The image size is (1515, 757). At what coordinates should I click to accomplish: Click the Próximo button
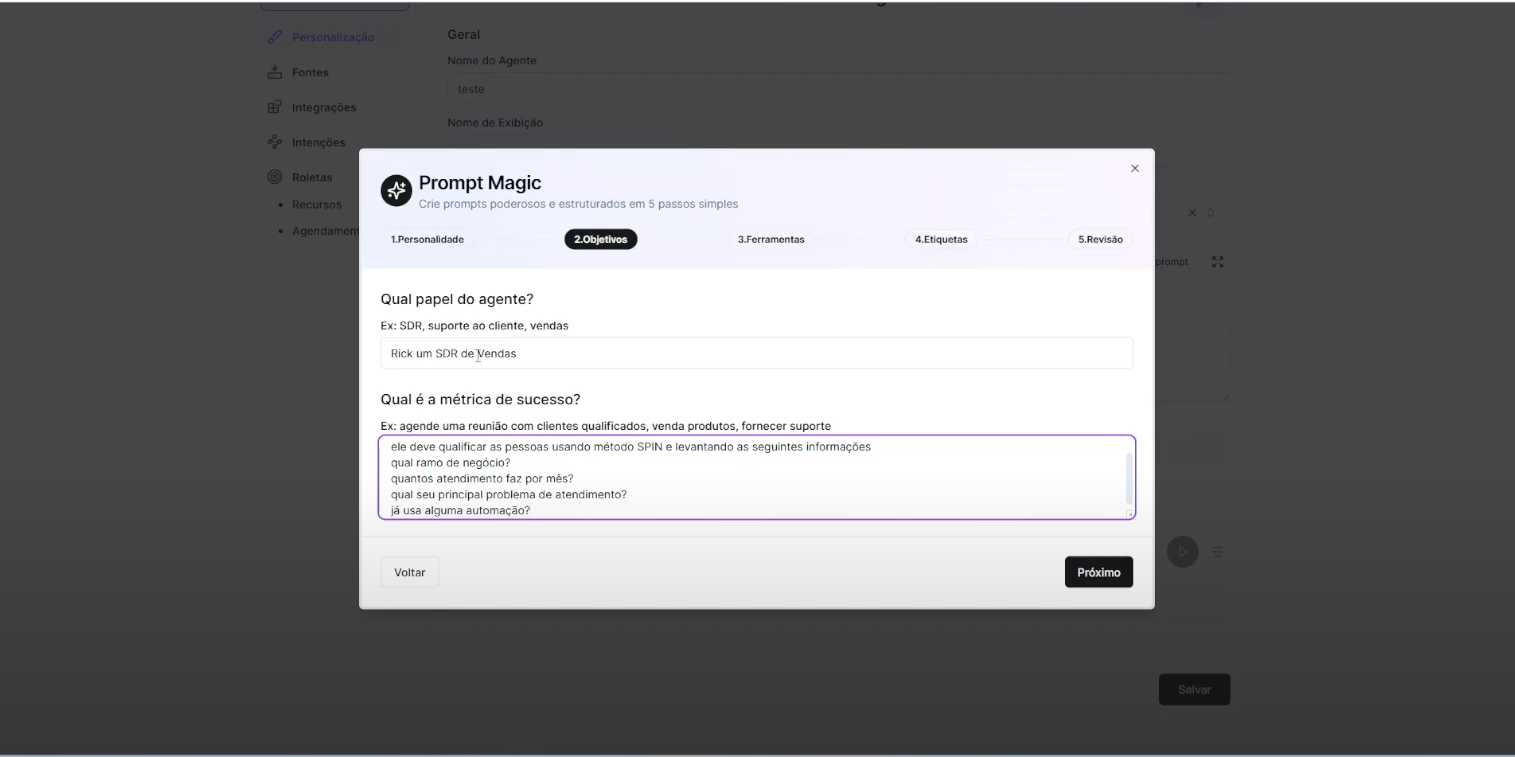click(1098, 573)
